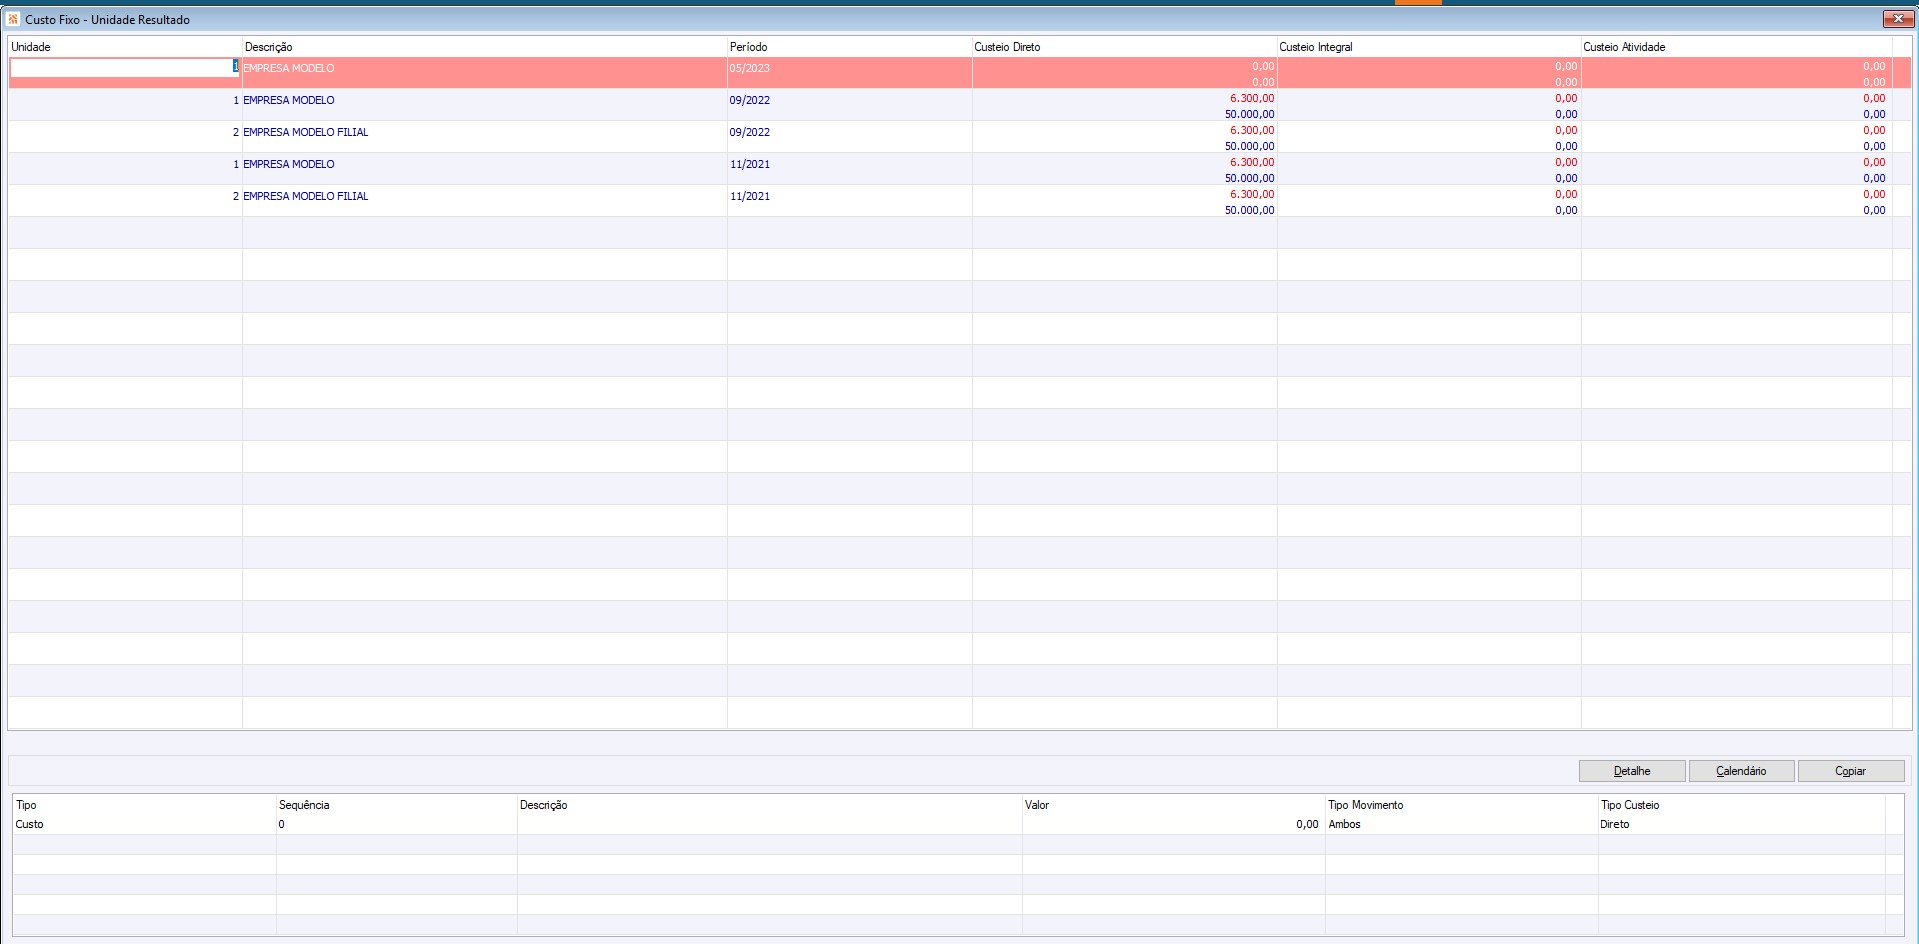The image size is (1919, 944).
Task: Click the 05/2023 period cell
Action: pos(750,68)
